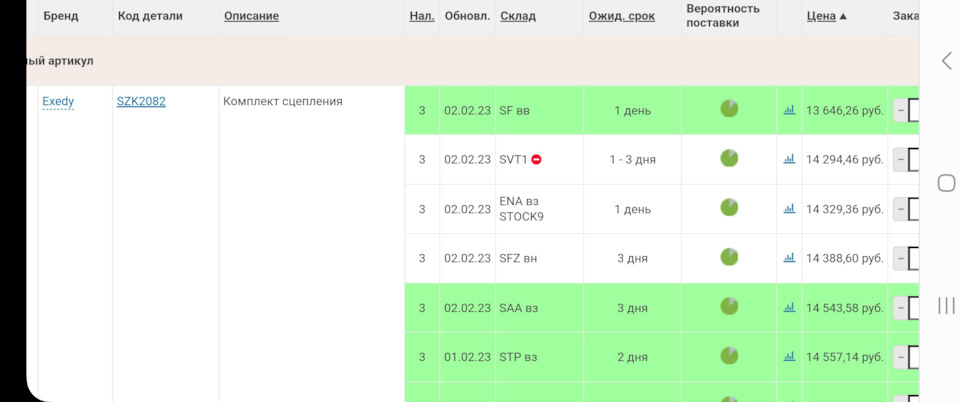Image resolution: width=960 pixels, height=402 pixels.
Task: Select the price 14 329,36 руб.
Action: click(x=845, y=209)
